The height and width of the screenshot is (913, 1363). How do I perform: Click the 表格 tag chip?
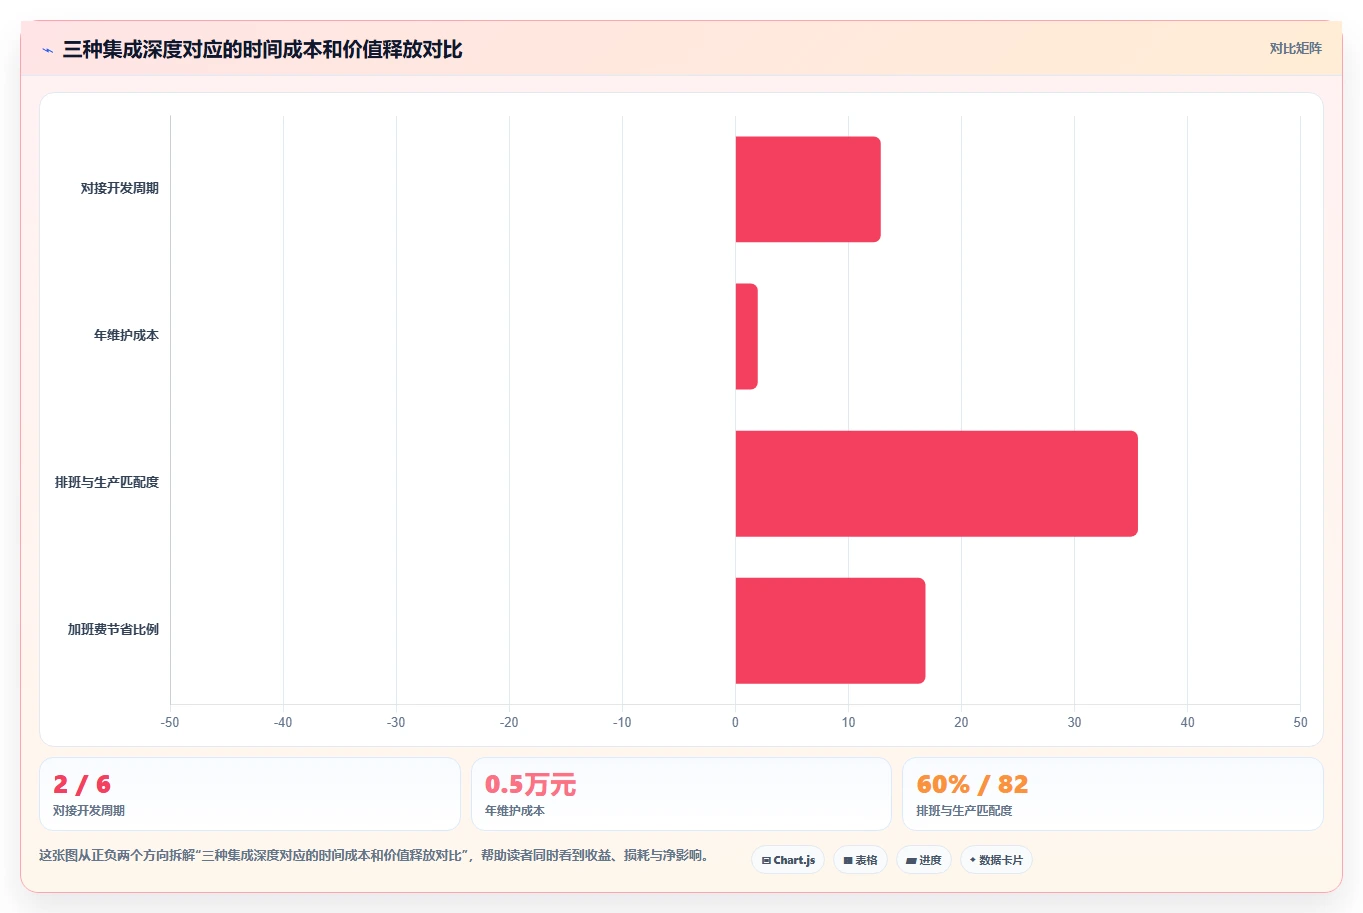[x=860, y=860]
